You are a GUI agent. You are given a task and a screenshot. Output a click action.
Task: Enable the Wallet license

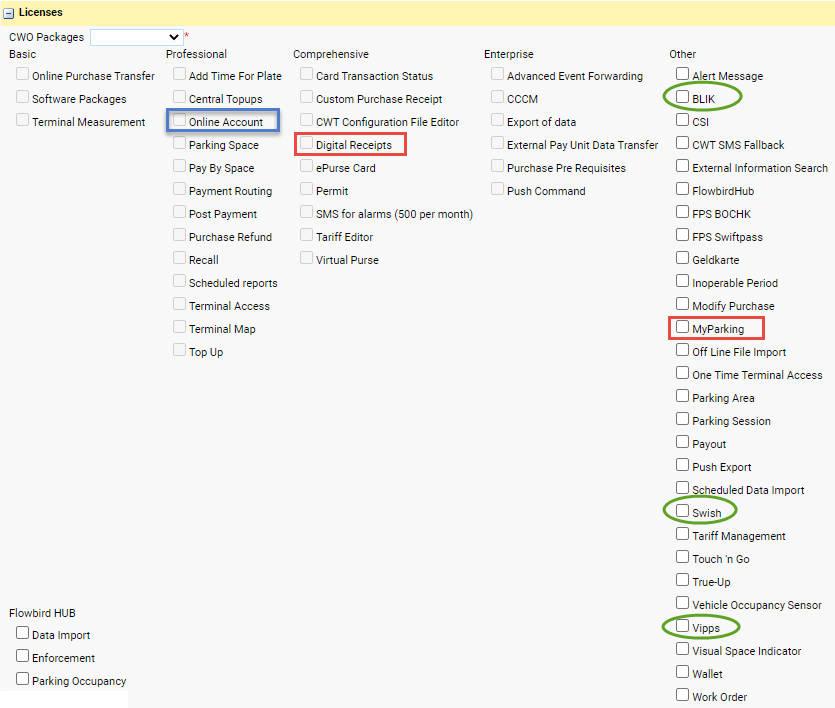[682, 671]
